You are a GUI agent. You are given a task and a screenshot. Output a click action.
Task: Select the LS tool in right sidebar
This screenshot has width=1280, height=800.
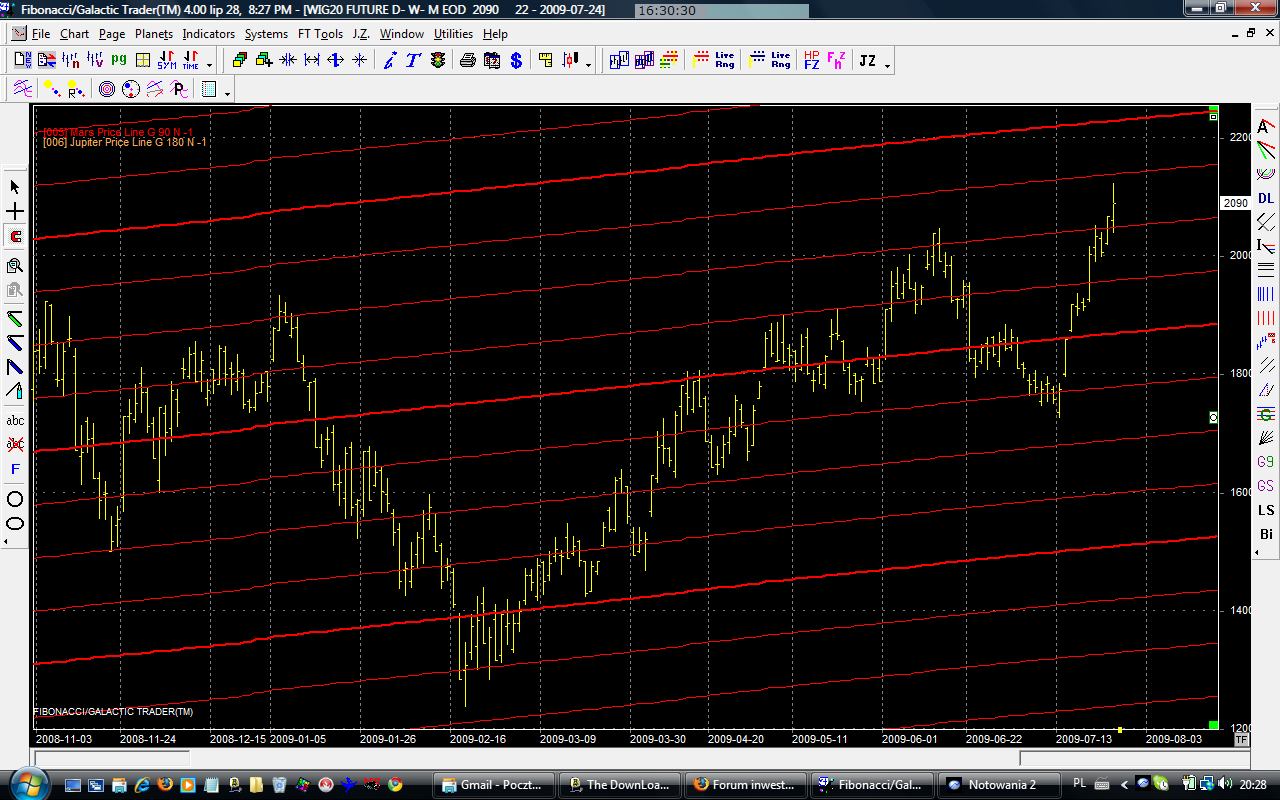[1266, 510]
